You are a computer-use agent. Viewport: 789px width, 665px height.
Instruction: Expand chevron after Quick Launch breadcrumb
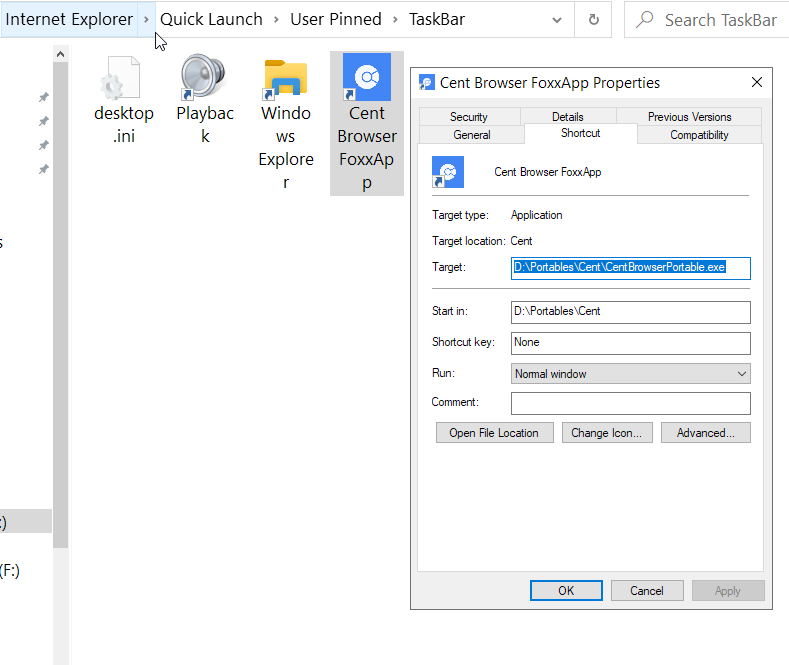tap(276, 20)
